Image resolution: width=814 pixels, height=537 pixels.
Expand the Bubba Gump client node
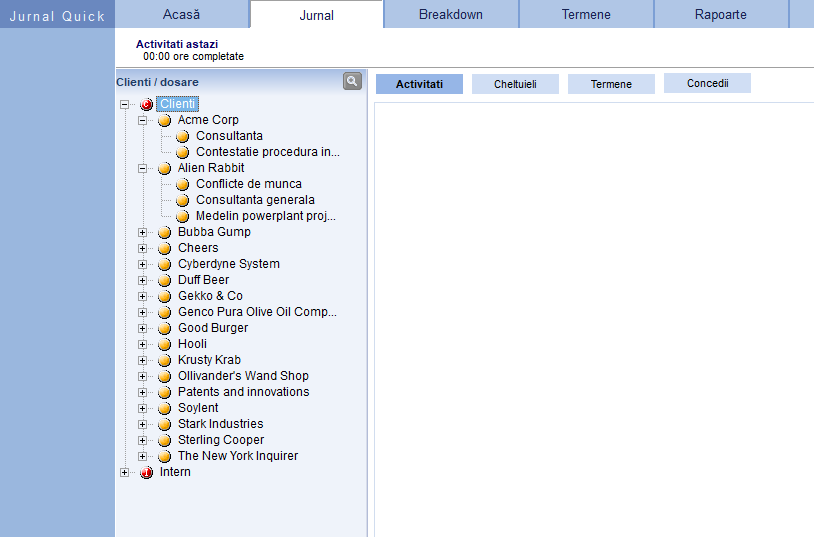[x=142, y=232]
